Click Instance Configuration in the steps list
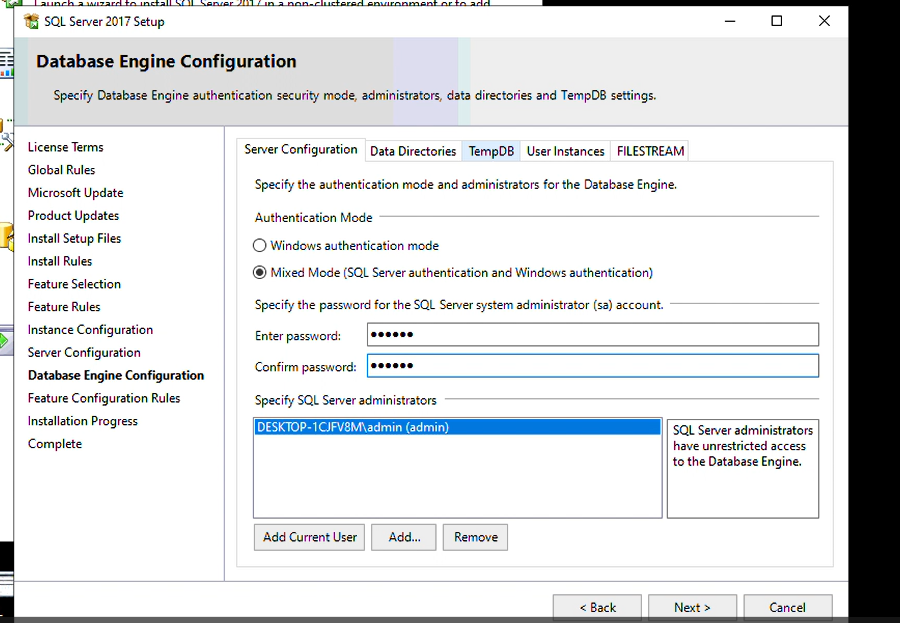 90,330
